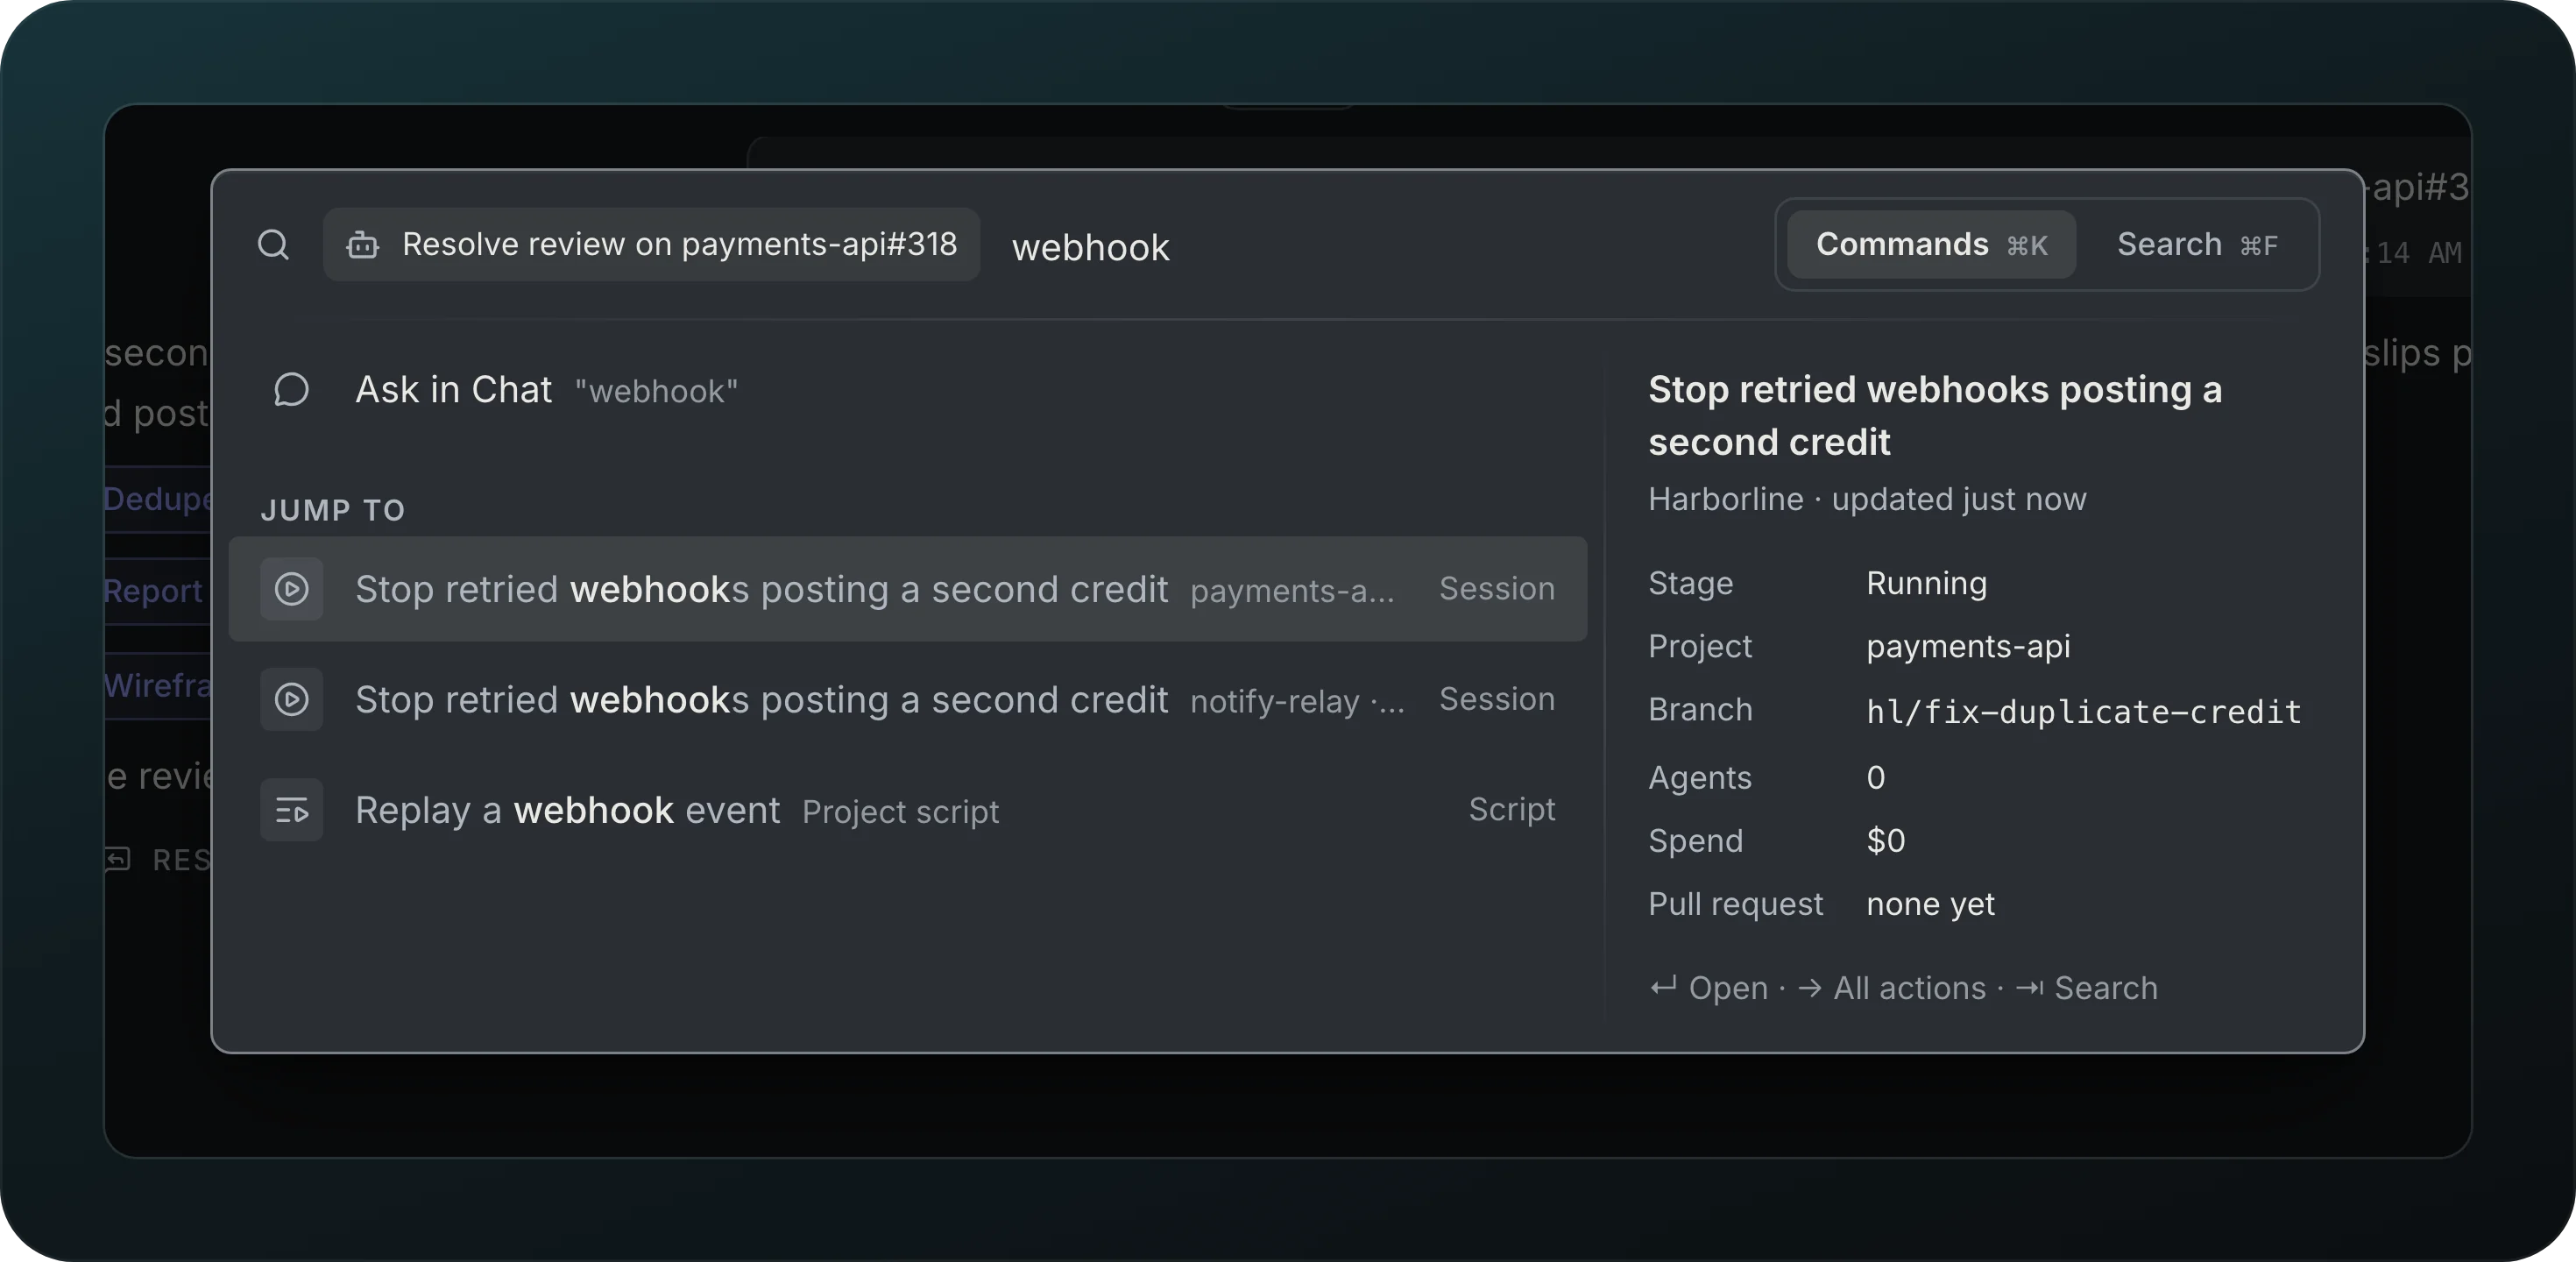Click the preview title Stop retried webhooks posting
The width and height of the screenshot is (2576, 1262).
tap(1935, 415)
